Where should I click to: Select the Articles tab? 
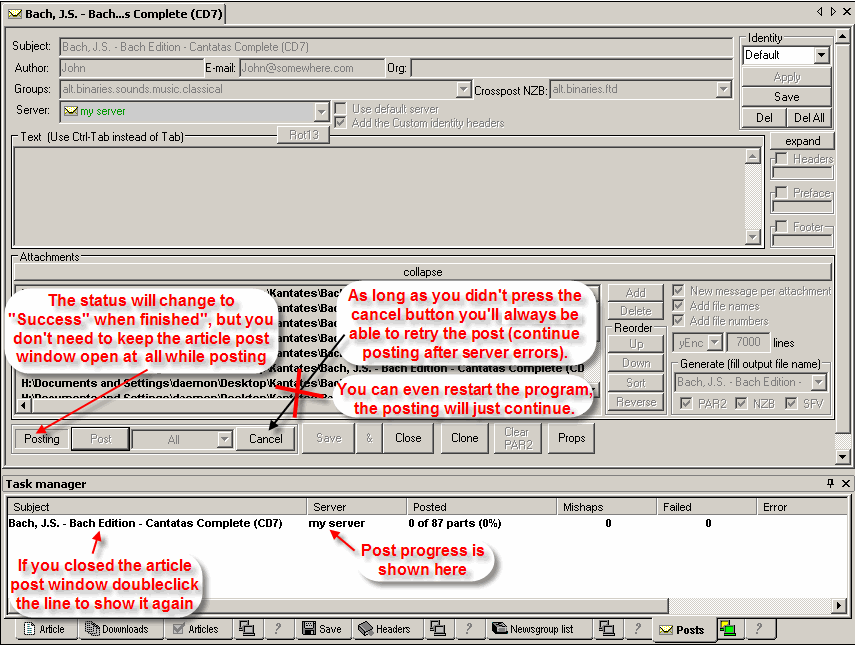coord(195,629)
